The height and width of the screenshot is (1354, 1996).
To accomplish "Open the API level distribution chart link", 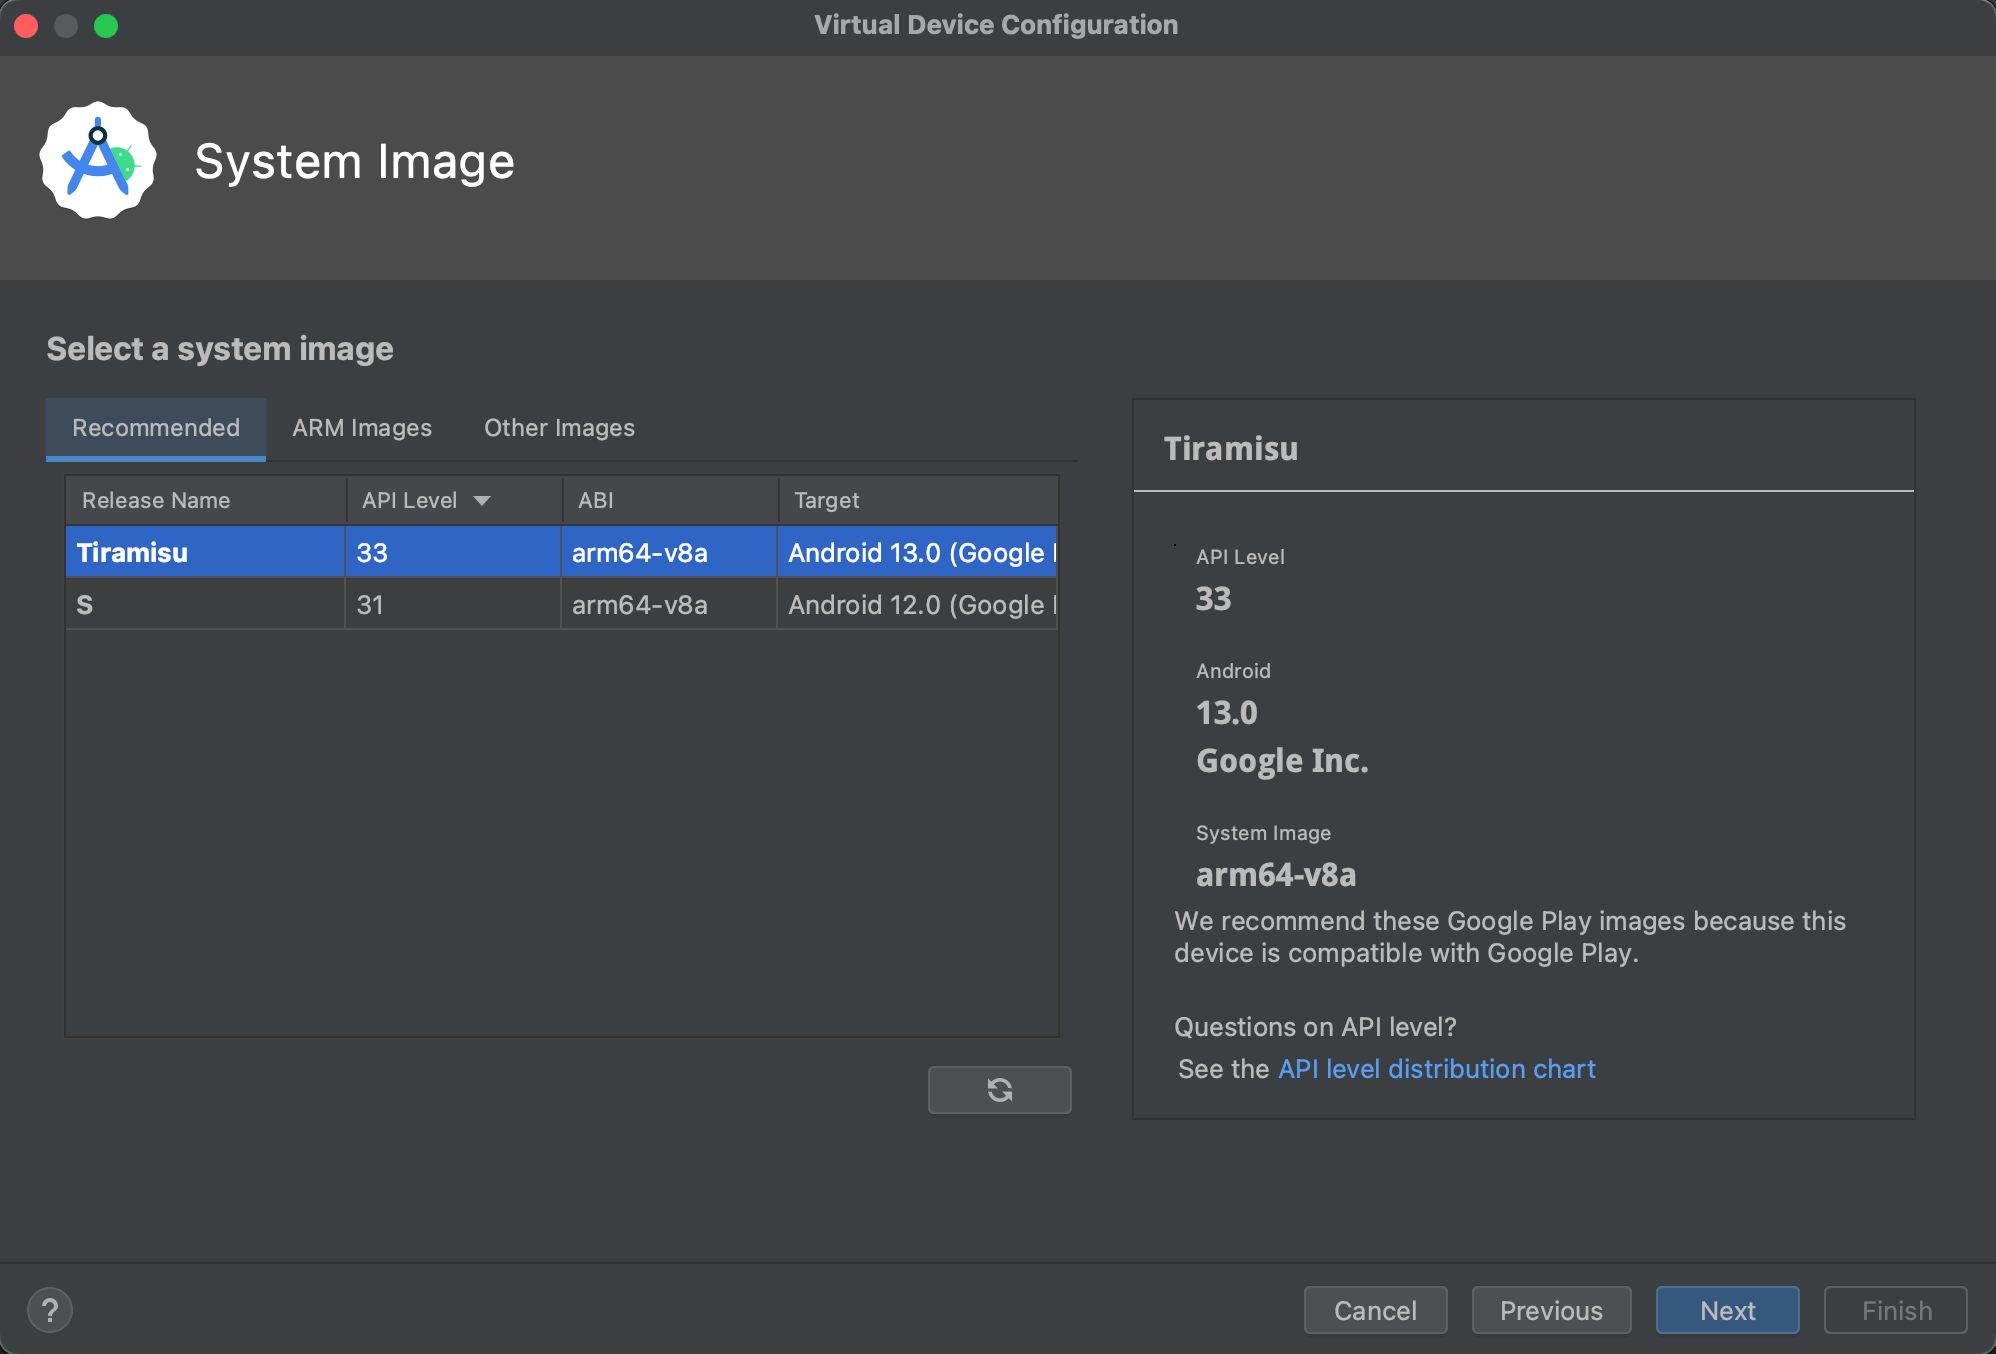I will click(x=1436, y=1069).
